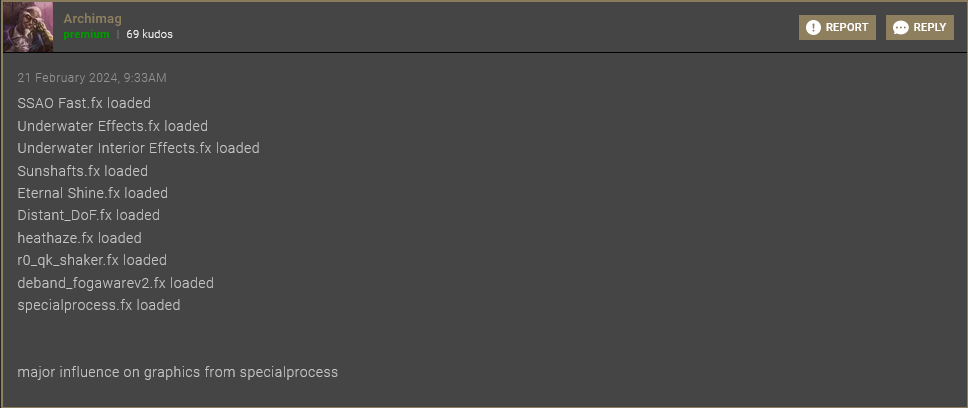This screenshot has width=968, height=408.
Task: Click the specialprocess.fx loaded line
Action: click(99, 305)
